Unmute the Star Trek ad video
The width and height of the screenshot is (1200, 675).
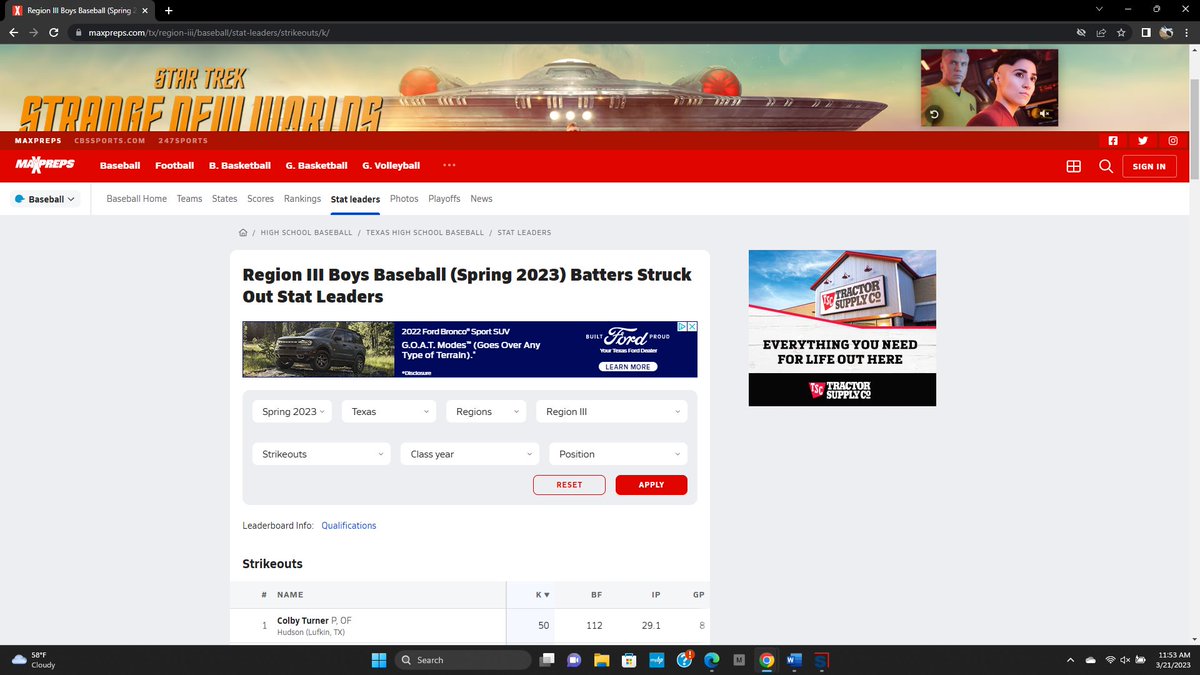click(1046, 114)
